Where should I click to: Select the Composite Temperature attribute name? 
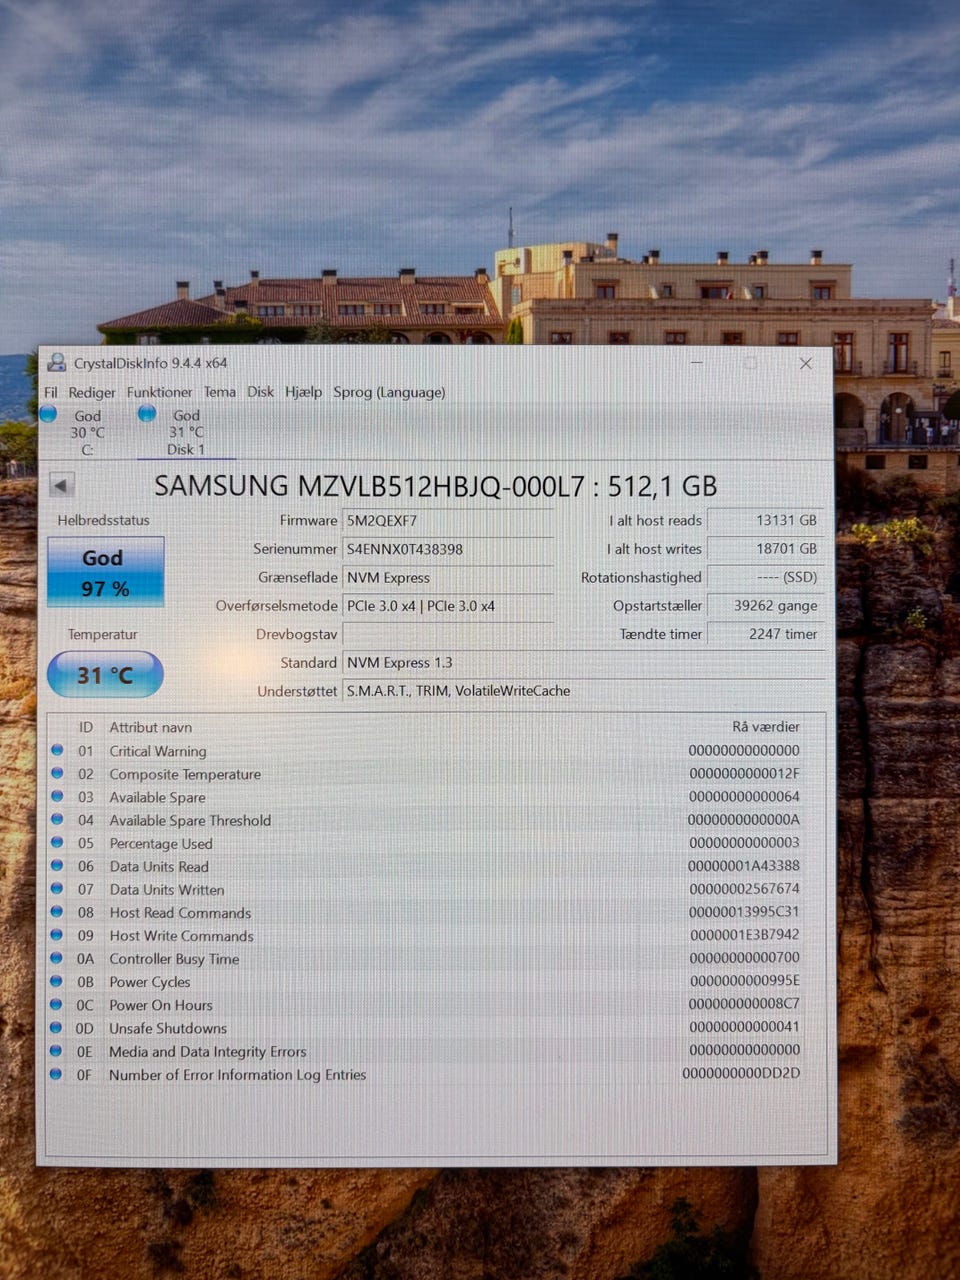coord(185,774)
